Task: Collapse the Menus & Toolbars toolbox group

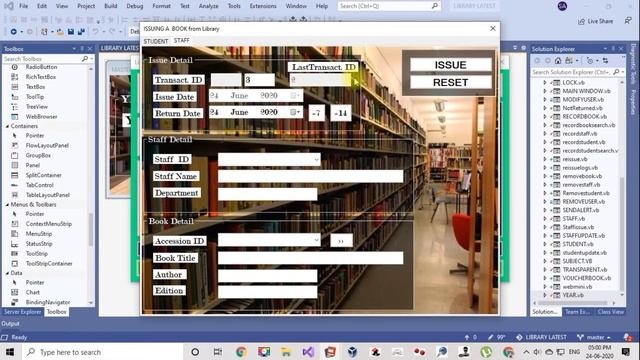Action: pos(7,204)
